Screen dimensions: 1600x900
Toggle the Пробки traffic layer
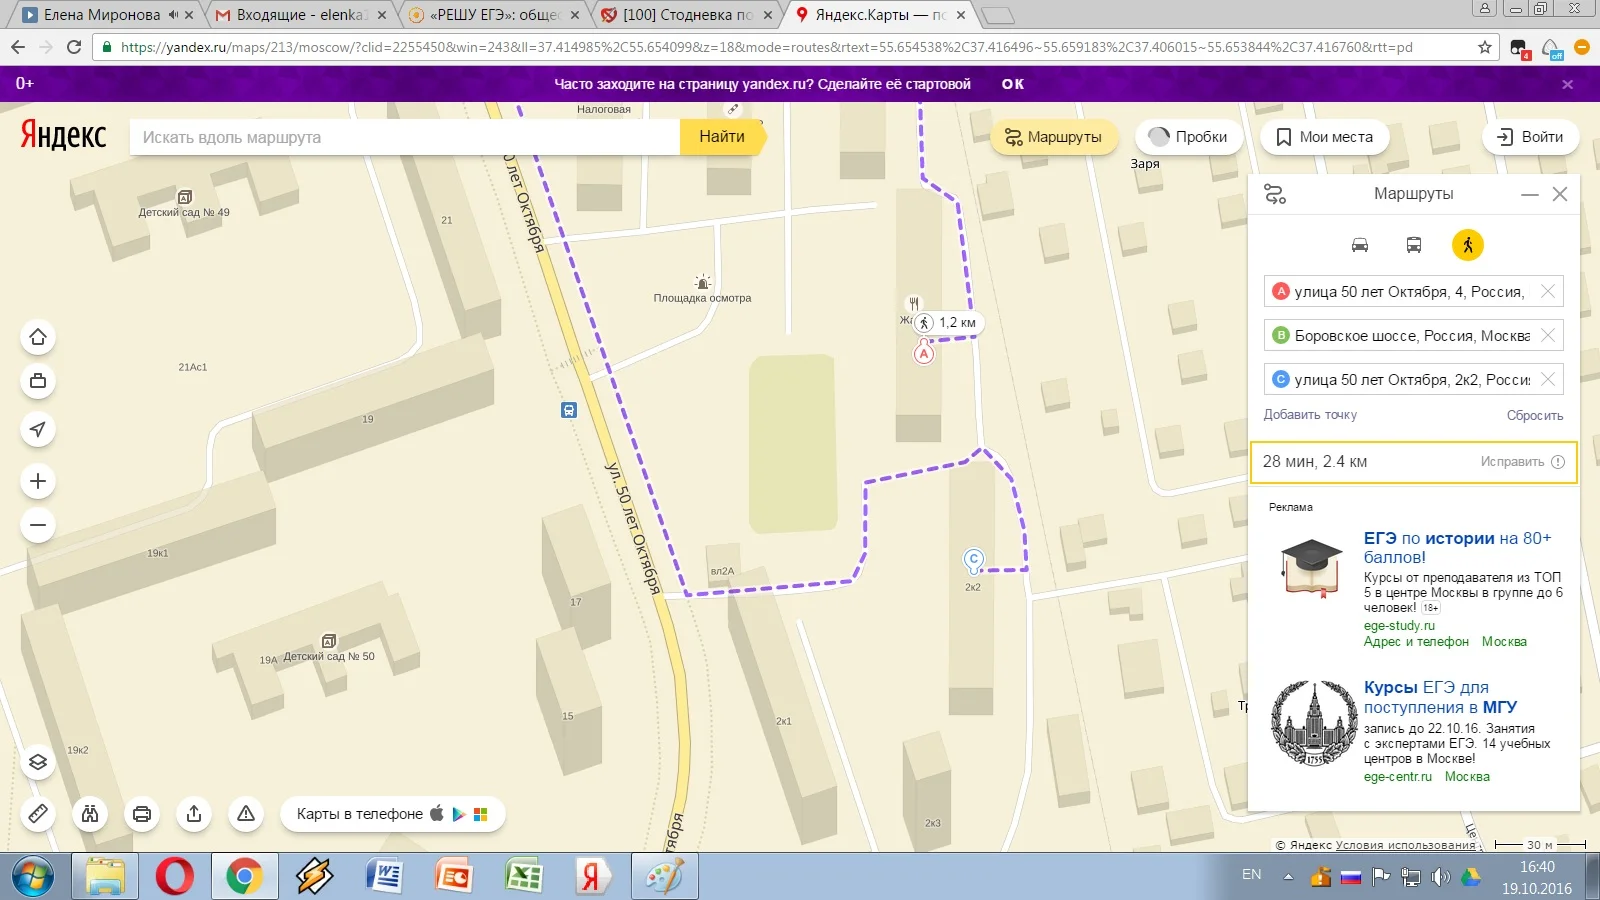tap(1188, 137)
